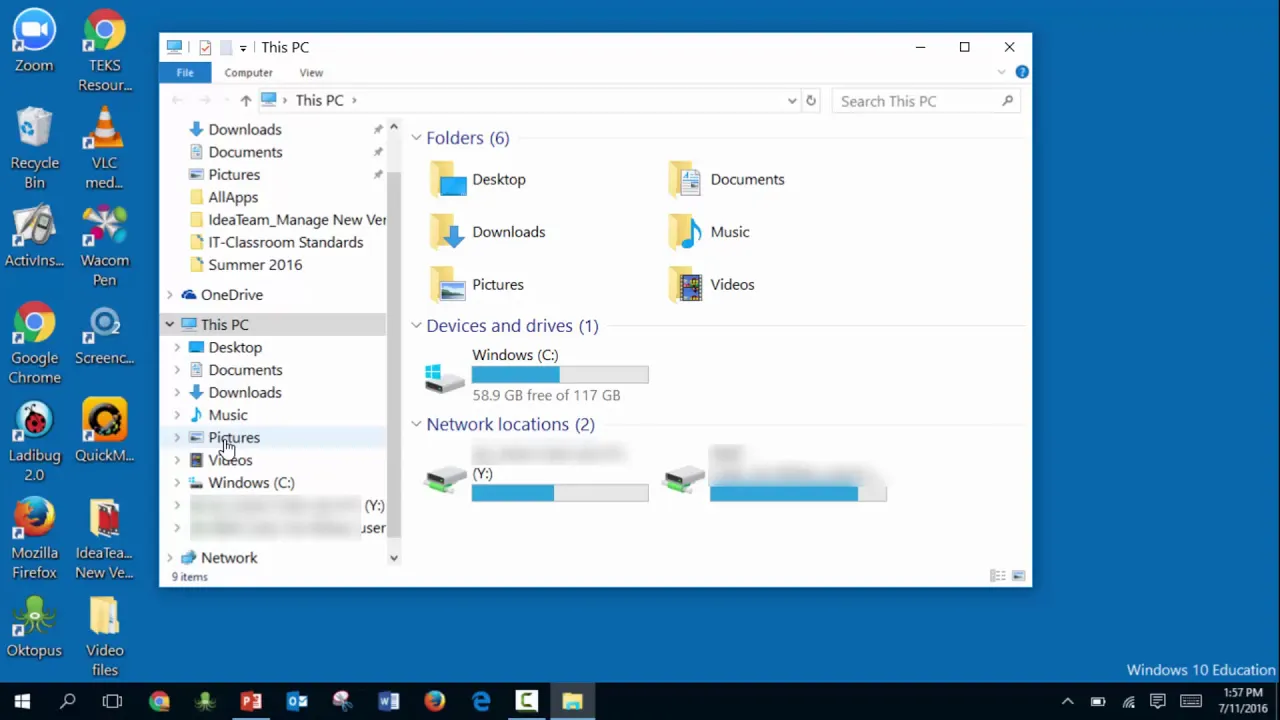Select Summer 2016 in Quick access
1280x720 pixels.
click(255, 265)
